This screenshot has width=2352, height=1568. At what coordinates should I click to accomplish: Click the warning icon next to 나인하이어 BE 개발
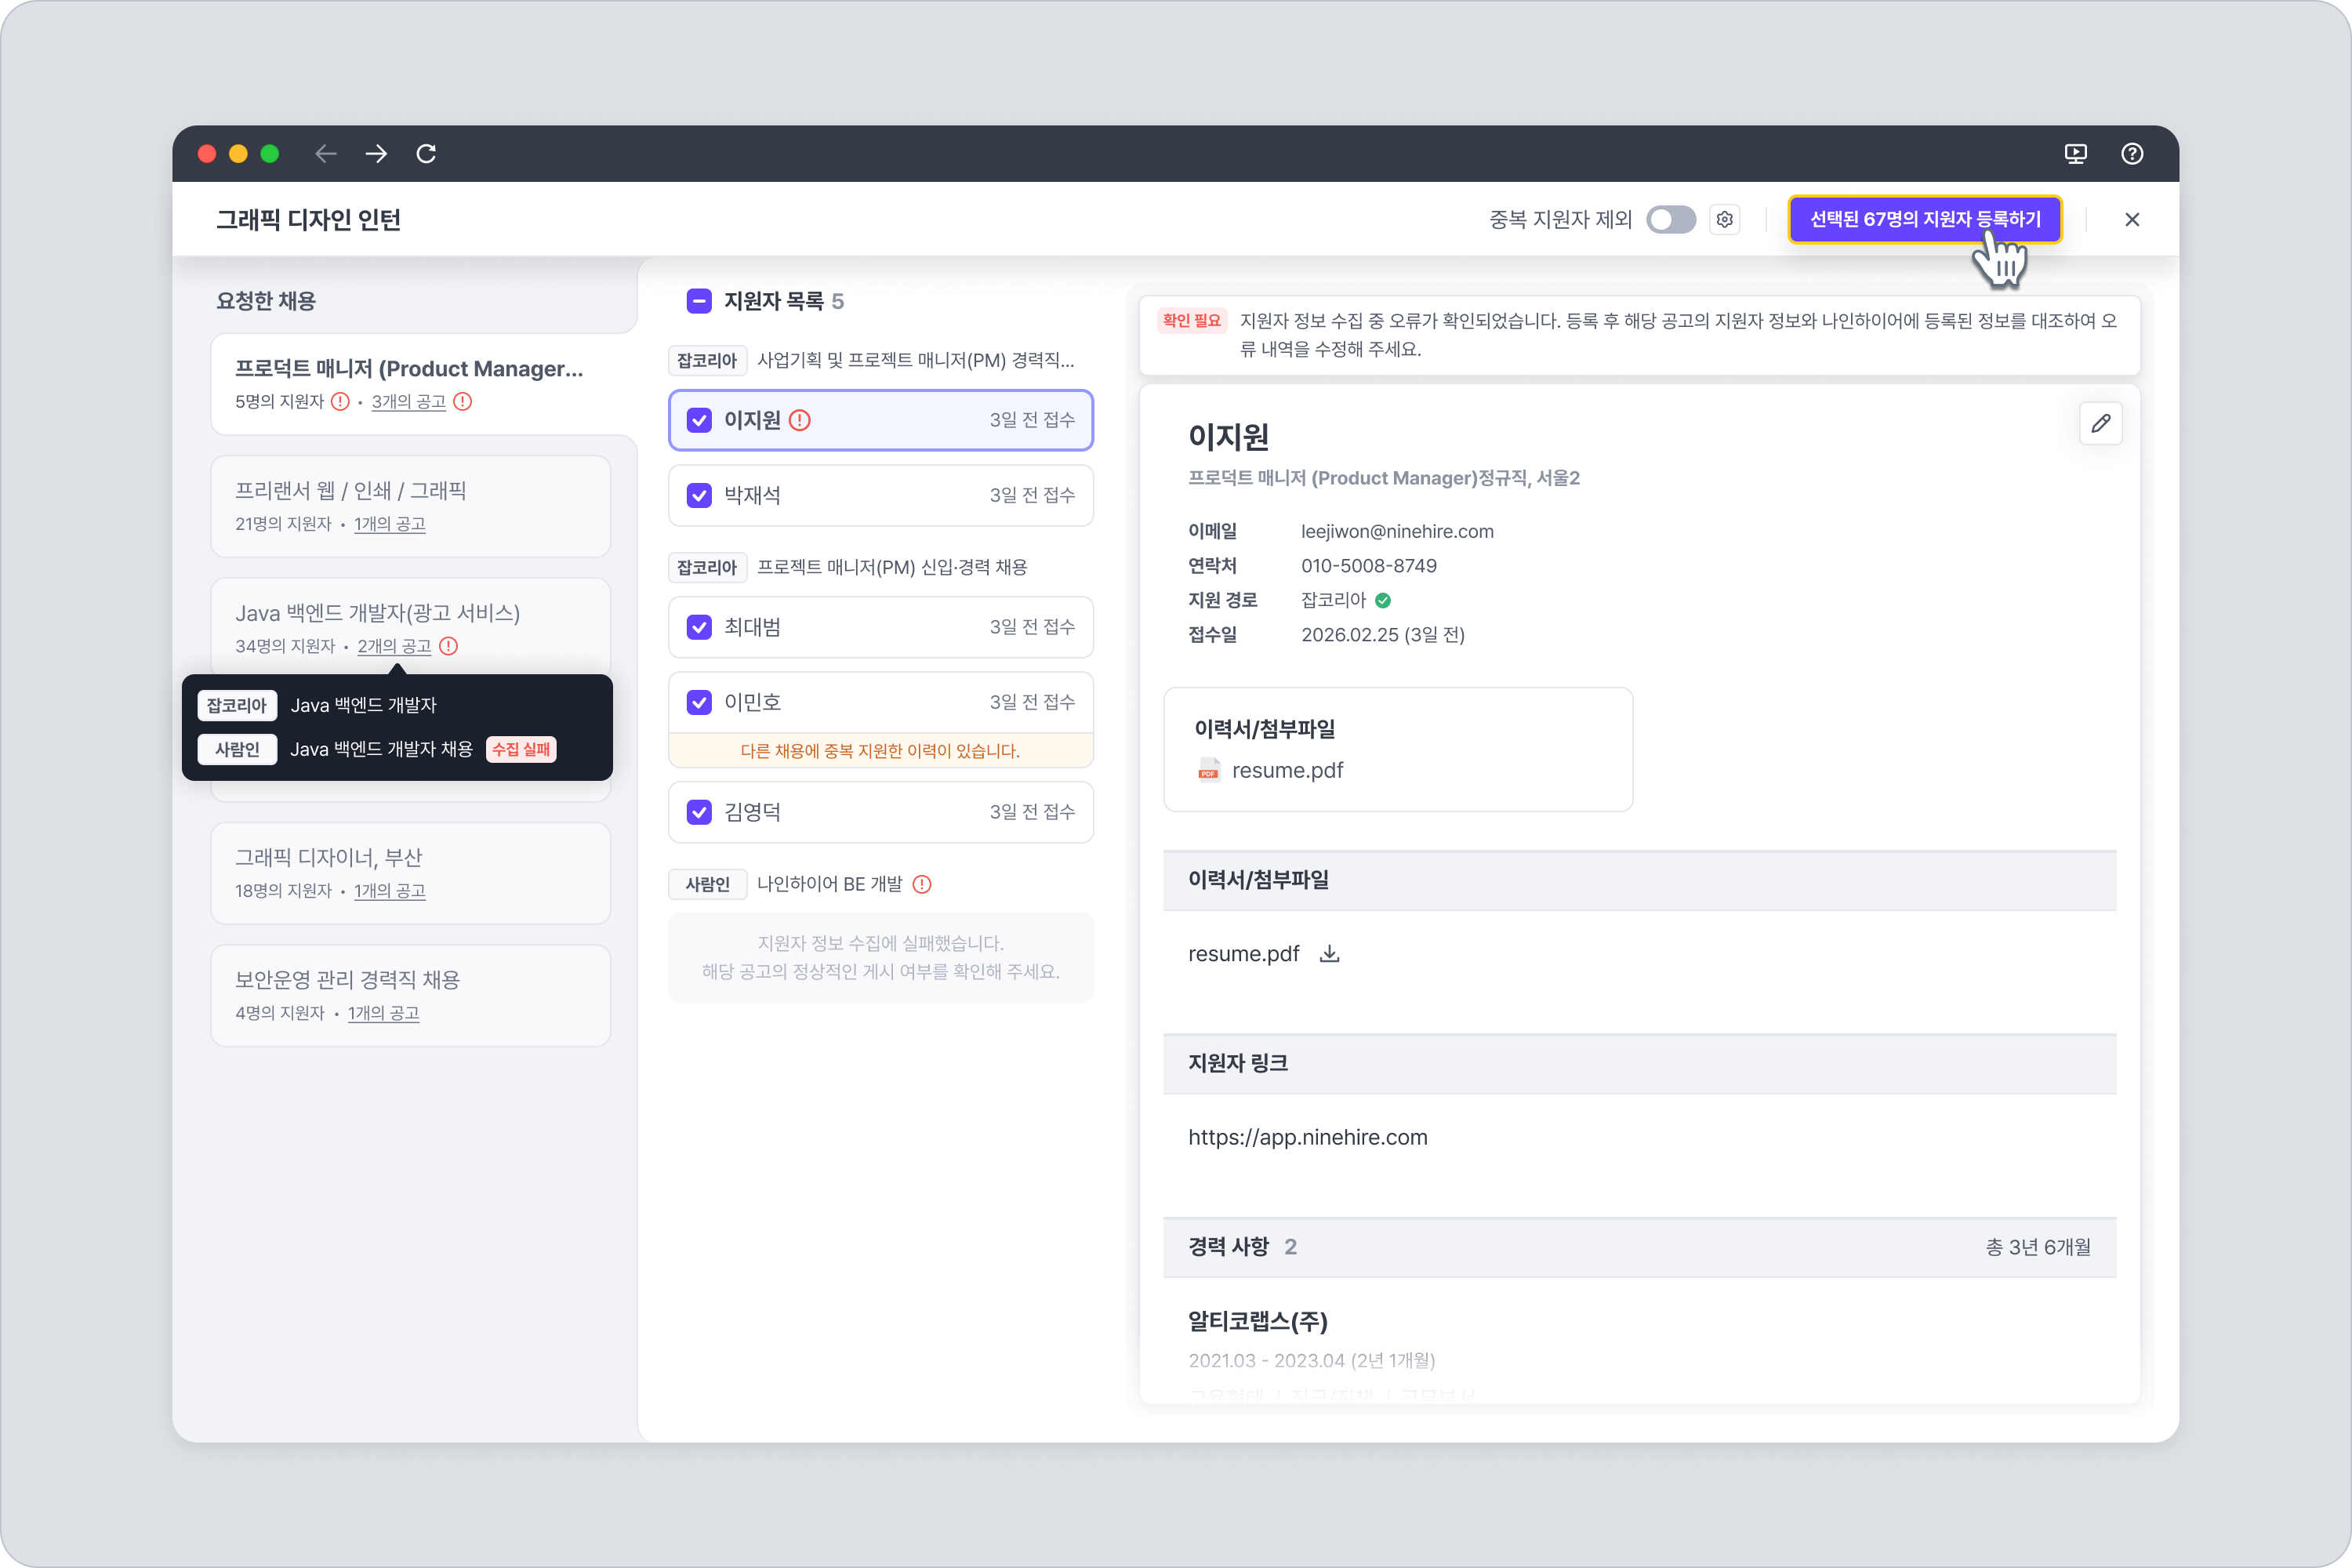pyautogui.click(x=922, y=884)
